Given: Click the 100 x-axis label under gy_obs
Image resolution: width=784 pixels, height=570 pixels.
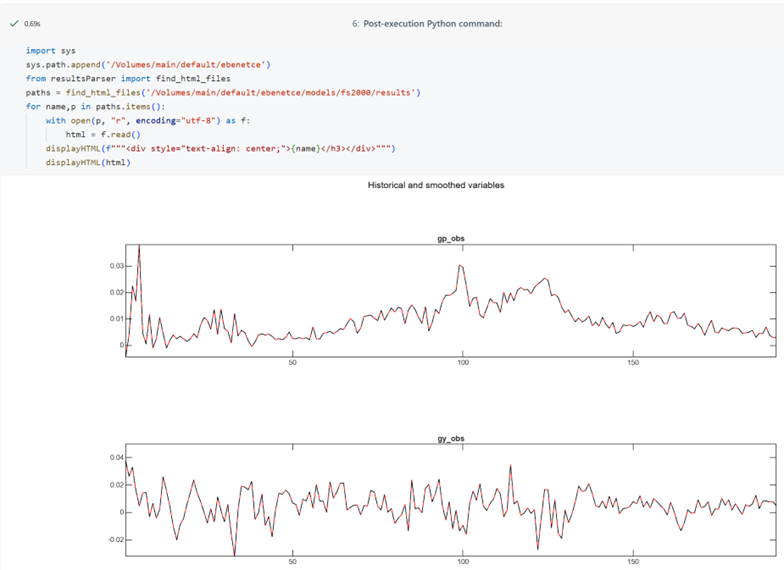Looking at the screenshot, I should [463, 562].
